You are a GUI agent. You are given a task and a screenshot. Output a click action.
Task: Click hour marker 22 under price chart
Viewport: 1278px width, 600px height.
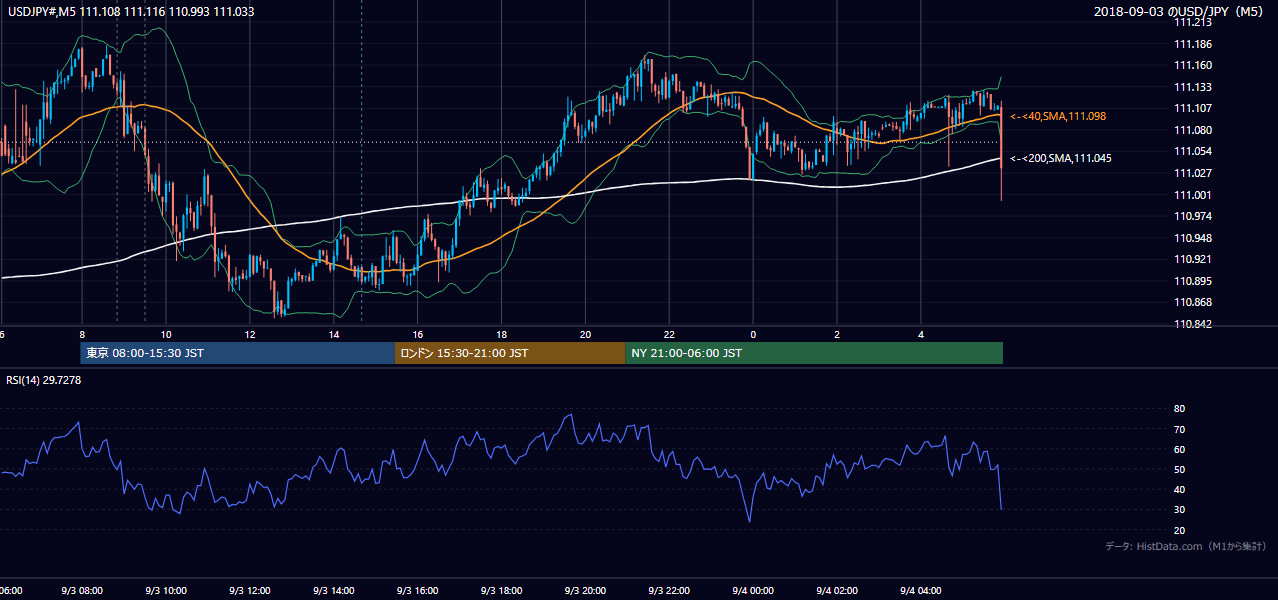pyautogui.click(x=669, y=334)
